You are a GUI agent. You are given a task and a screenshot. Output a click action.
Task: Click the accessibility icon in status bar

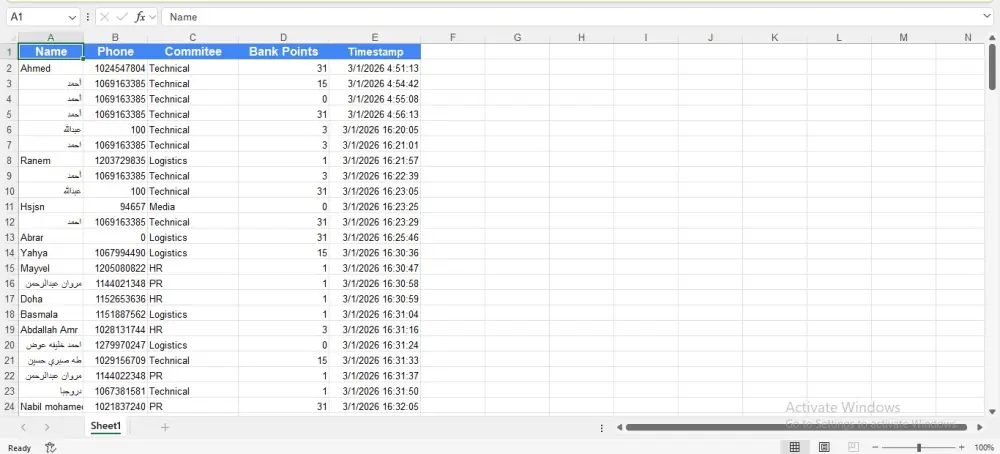(x=51, y=448)
